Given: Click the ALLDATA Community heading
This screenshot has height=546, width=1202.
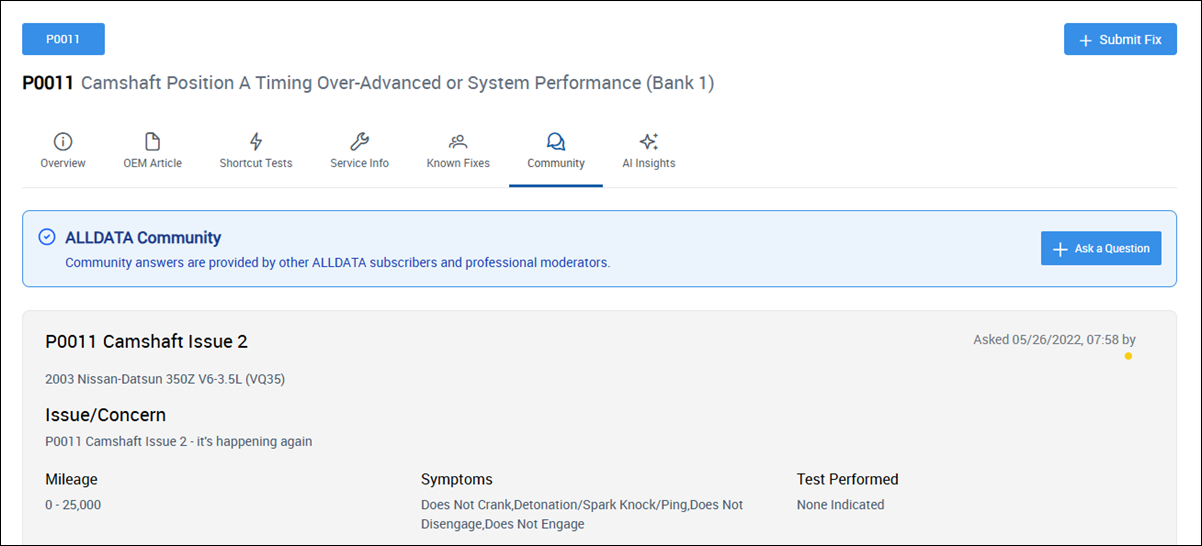Looking at the screenshot, I should (143, 238).
